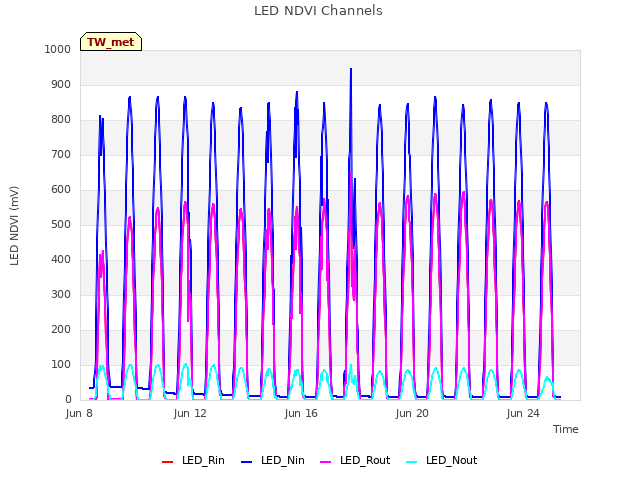Select the LED_Nin legend entry

pyautogui.click(x=273, y=460)
